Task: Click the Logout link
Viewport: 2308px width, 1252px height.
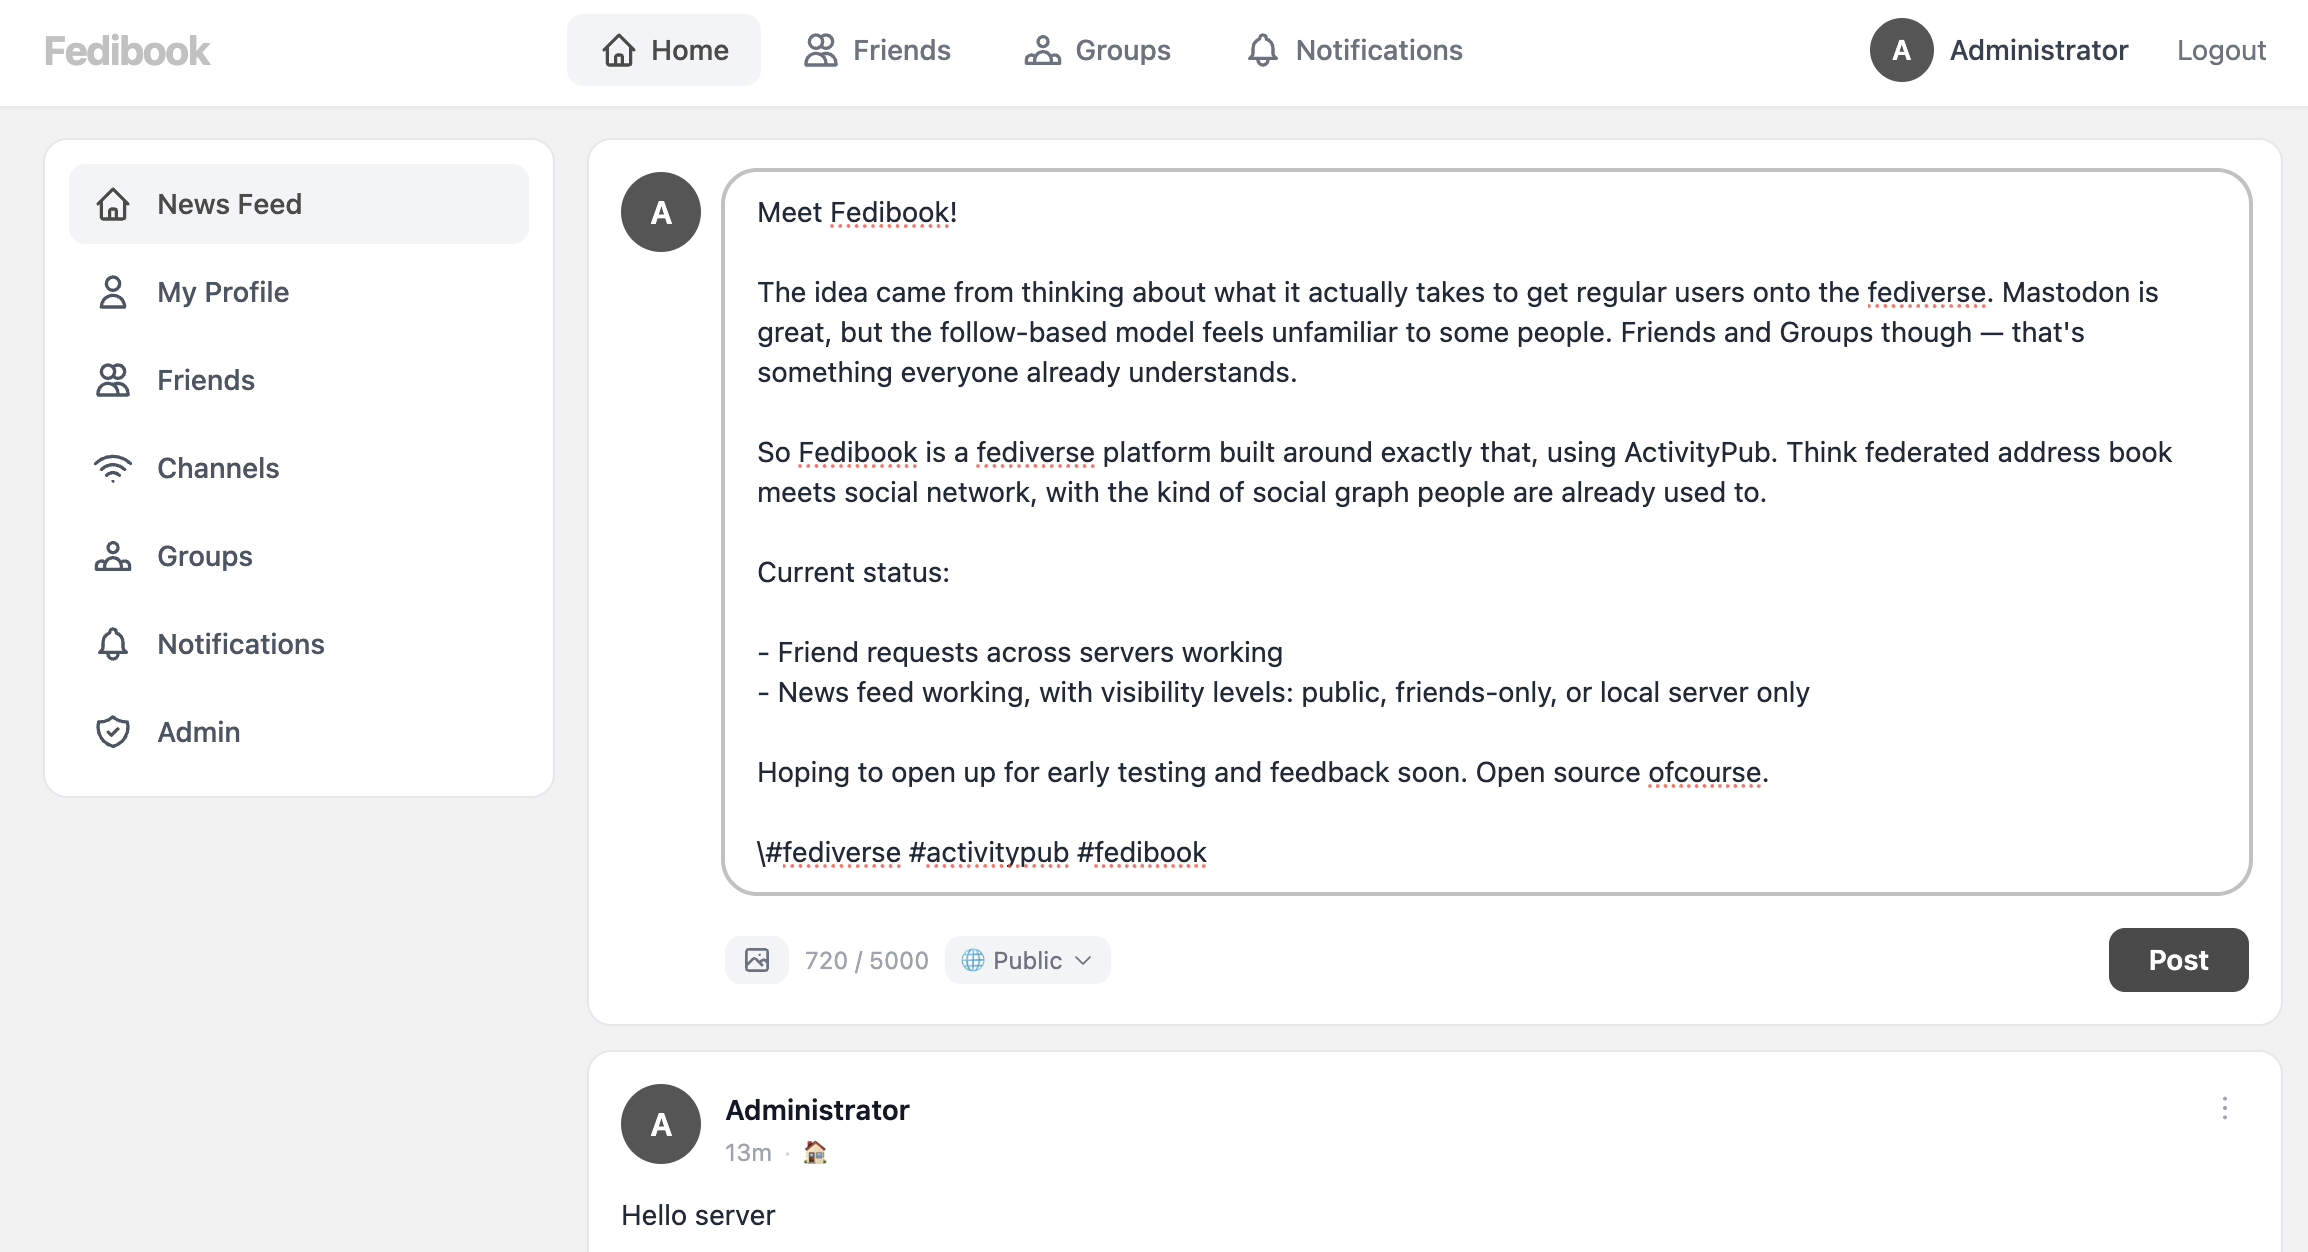Action: coord(2221,50)
